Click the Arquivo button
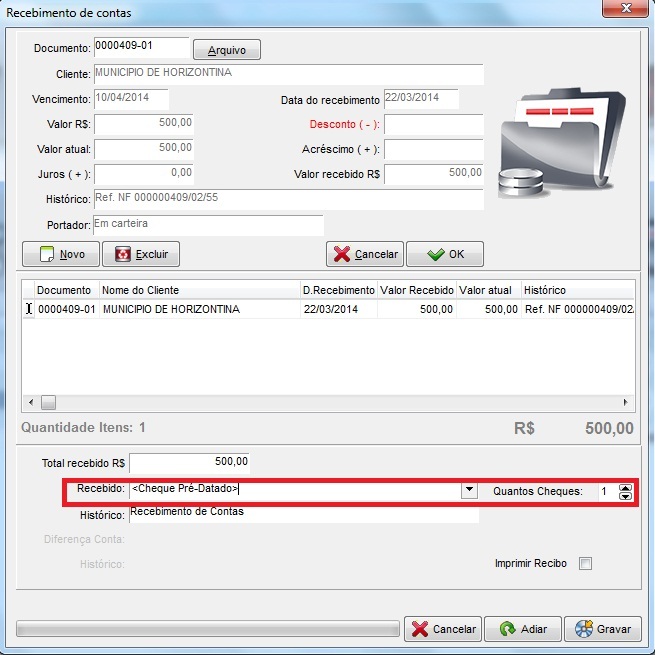The width and height of the screenshot is (655, 655). [x=226, y=49]
